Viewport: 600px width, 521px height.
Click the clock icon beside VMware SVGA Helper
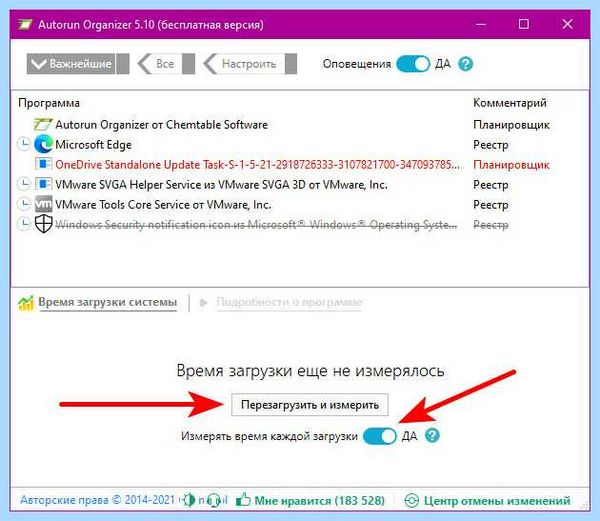point(24,184)
